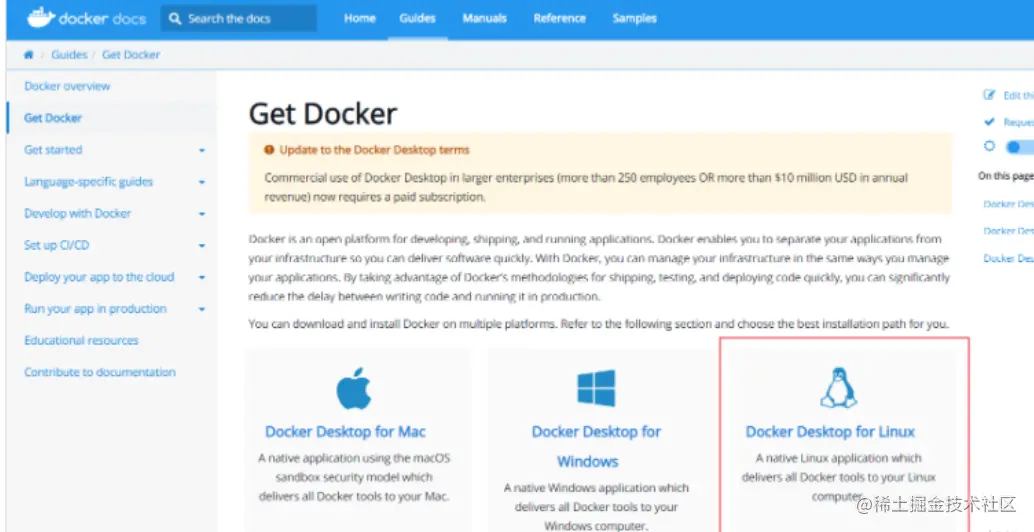
Task: Toggle the dark mode switch
Action: pos(1019,147)
